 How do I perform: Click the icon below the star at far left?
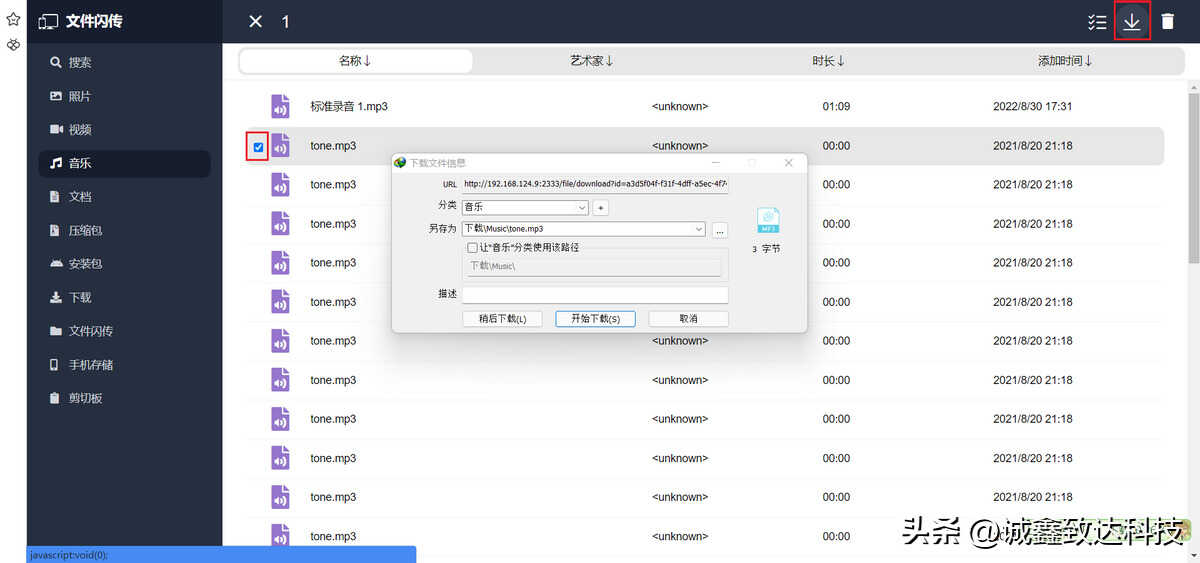[13, 46]
